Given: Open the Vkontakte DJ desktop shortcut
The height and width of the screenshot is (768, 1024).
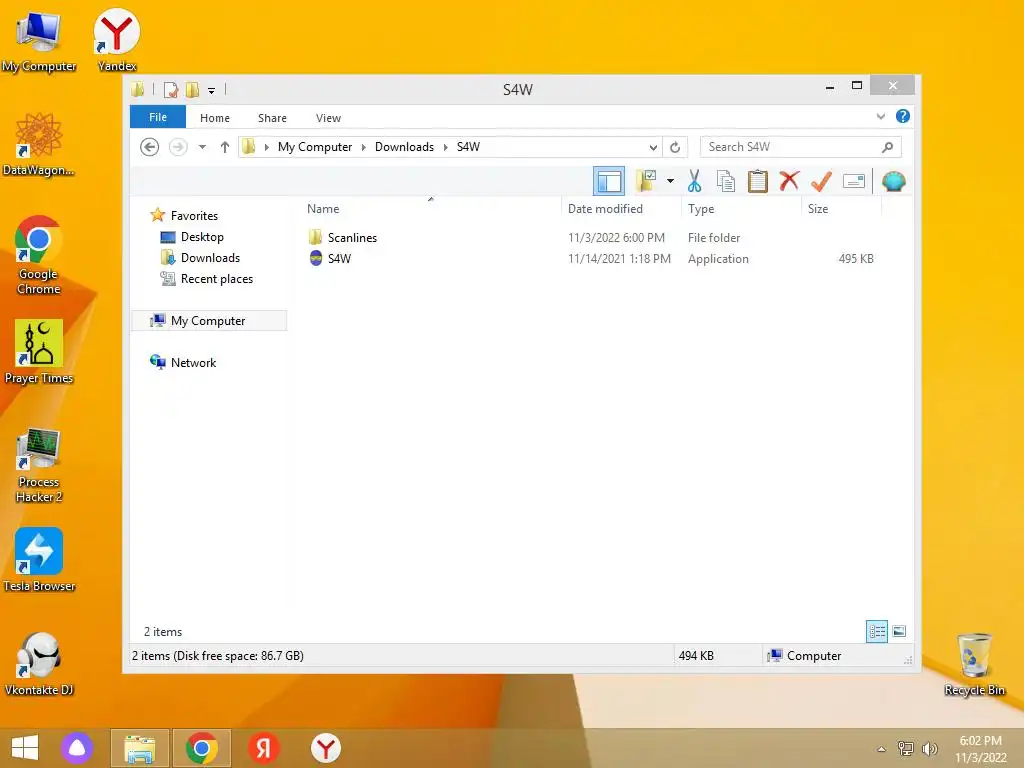Looking at the screenshot, I should click(39, 664).
